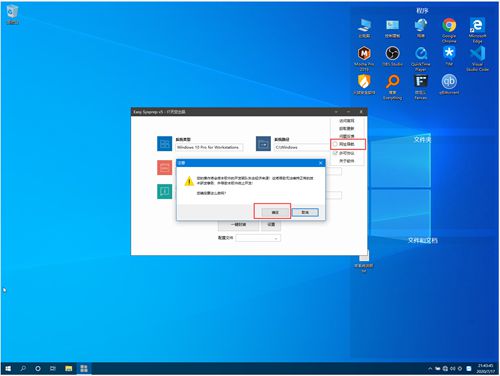Click the small settings button beside one-key button
Viewport: 500px width, 376px height.
(271, 225)
